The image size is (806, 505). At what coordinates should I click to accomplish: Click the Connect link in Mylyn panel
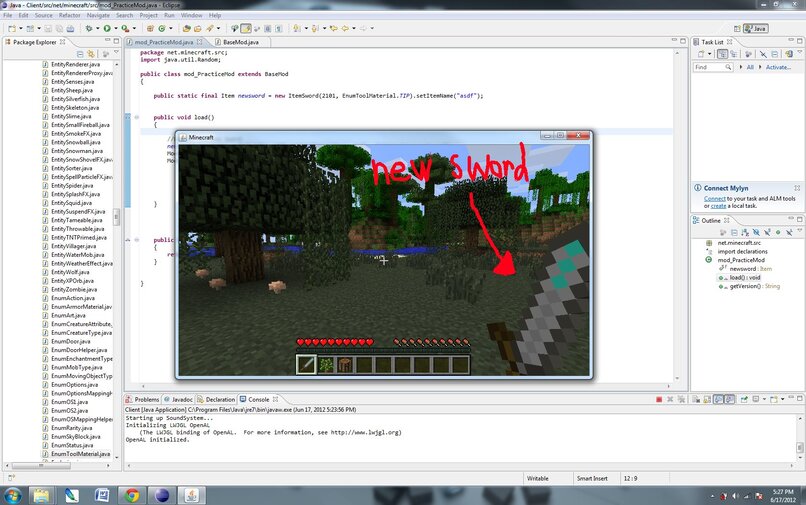pos(714,198)
